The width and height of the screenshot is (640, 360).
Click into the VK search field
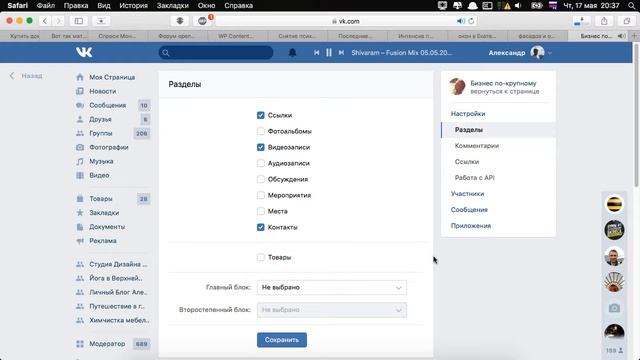[x=216, y=53]
